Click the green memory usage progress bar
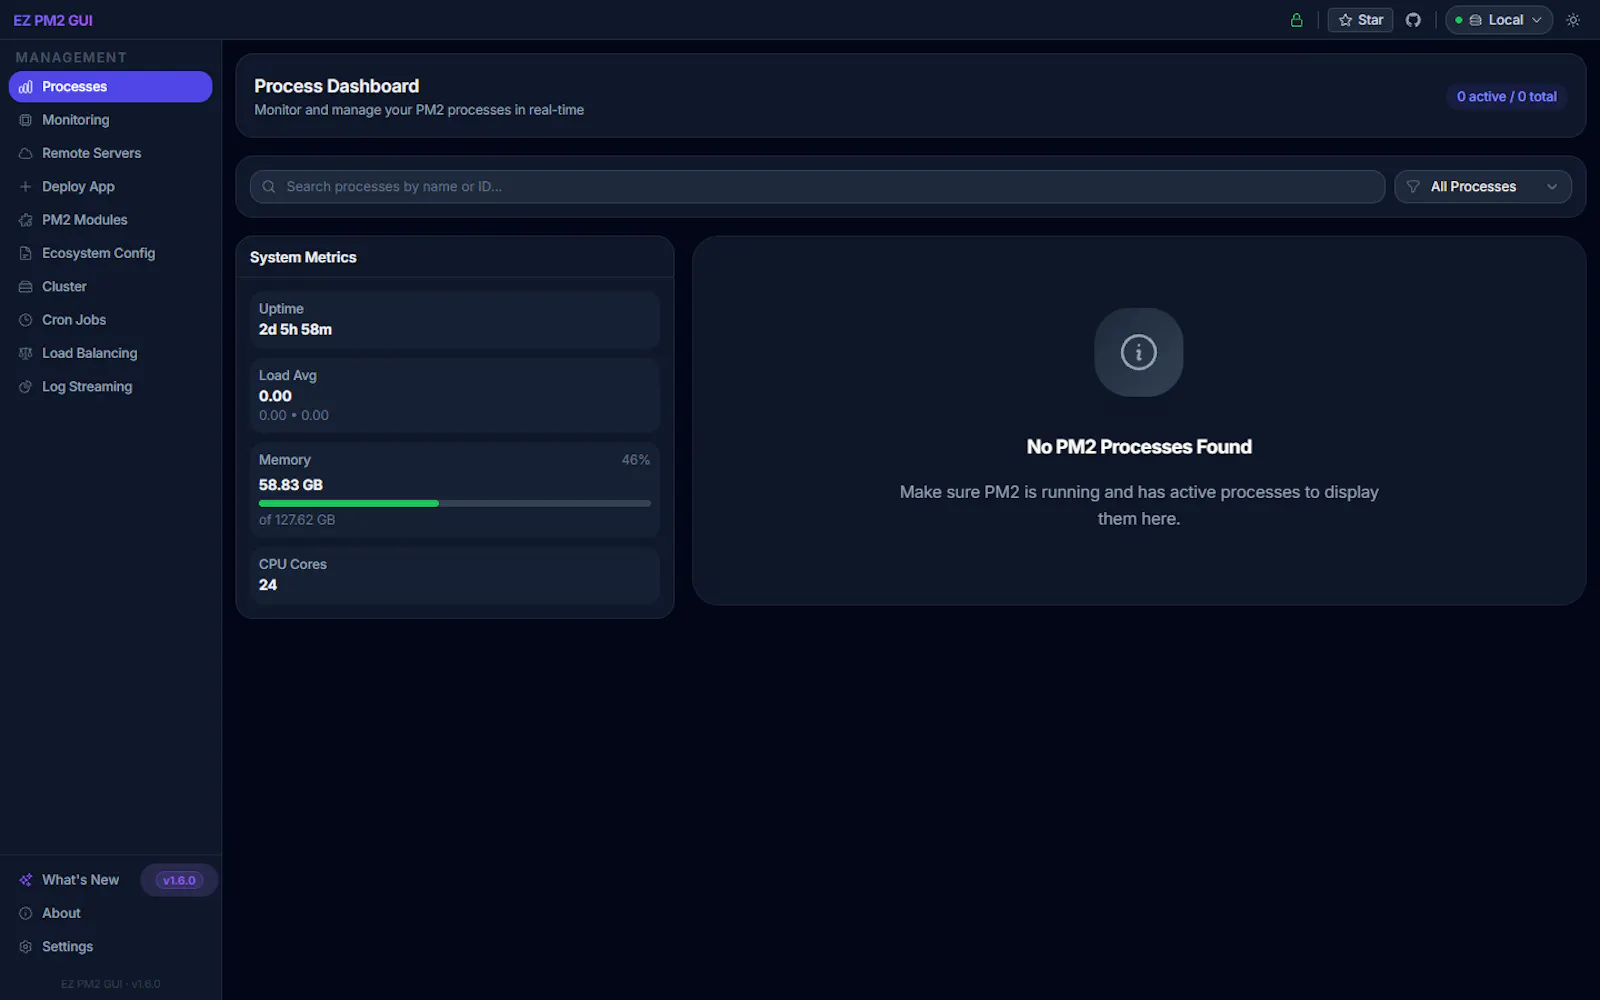The width and height of the screenshot is (1600, 1000). [348, 503]
